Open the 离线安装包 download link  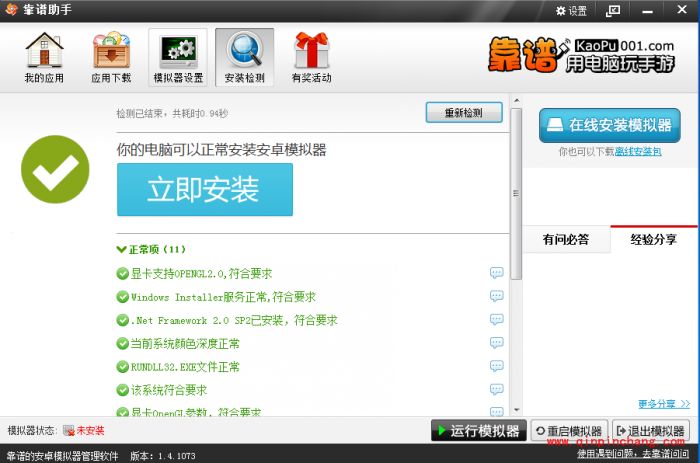[x=638, y=152]
